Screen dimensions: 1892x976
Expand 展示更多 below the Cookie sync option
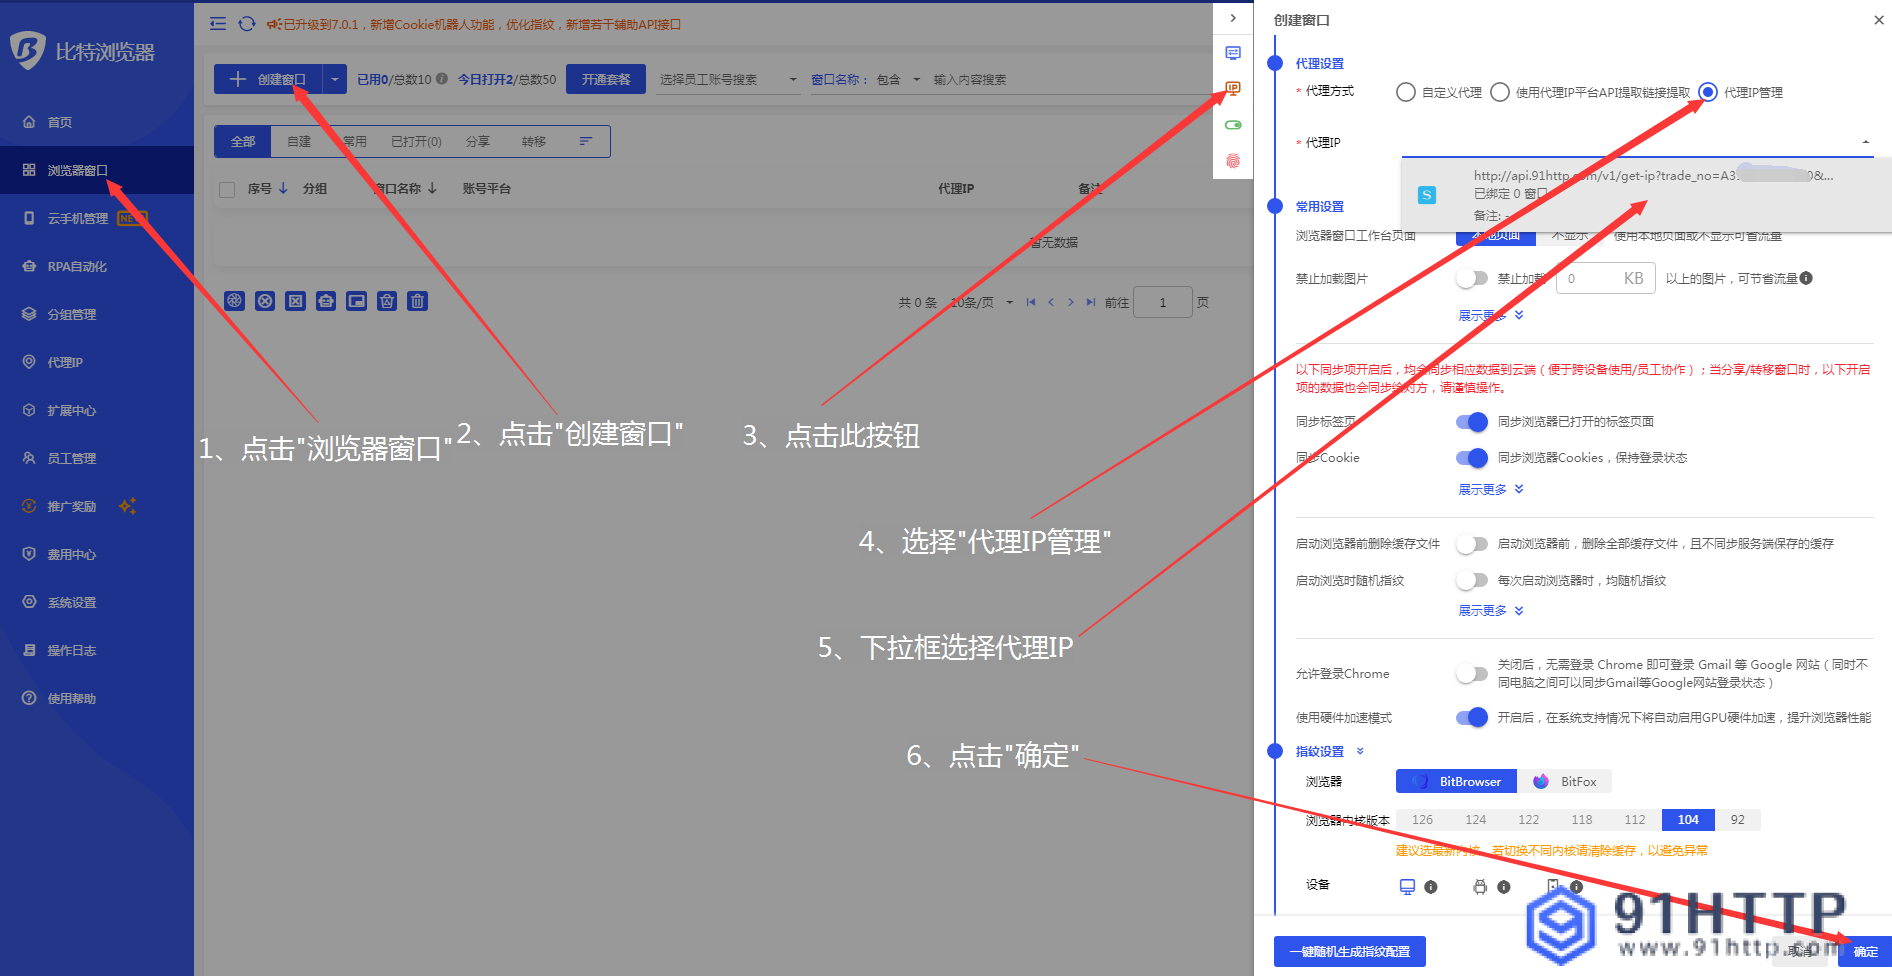pyautogui.click(x=1490, y=489)
